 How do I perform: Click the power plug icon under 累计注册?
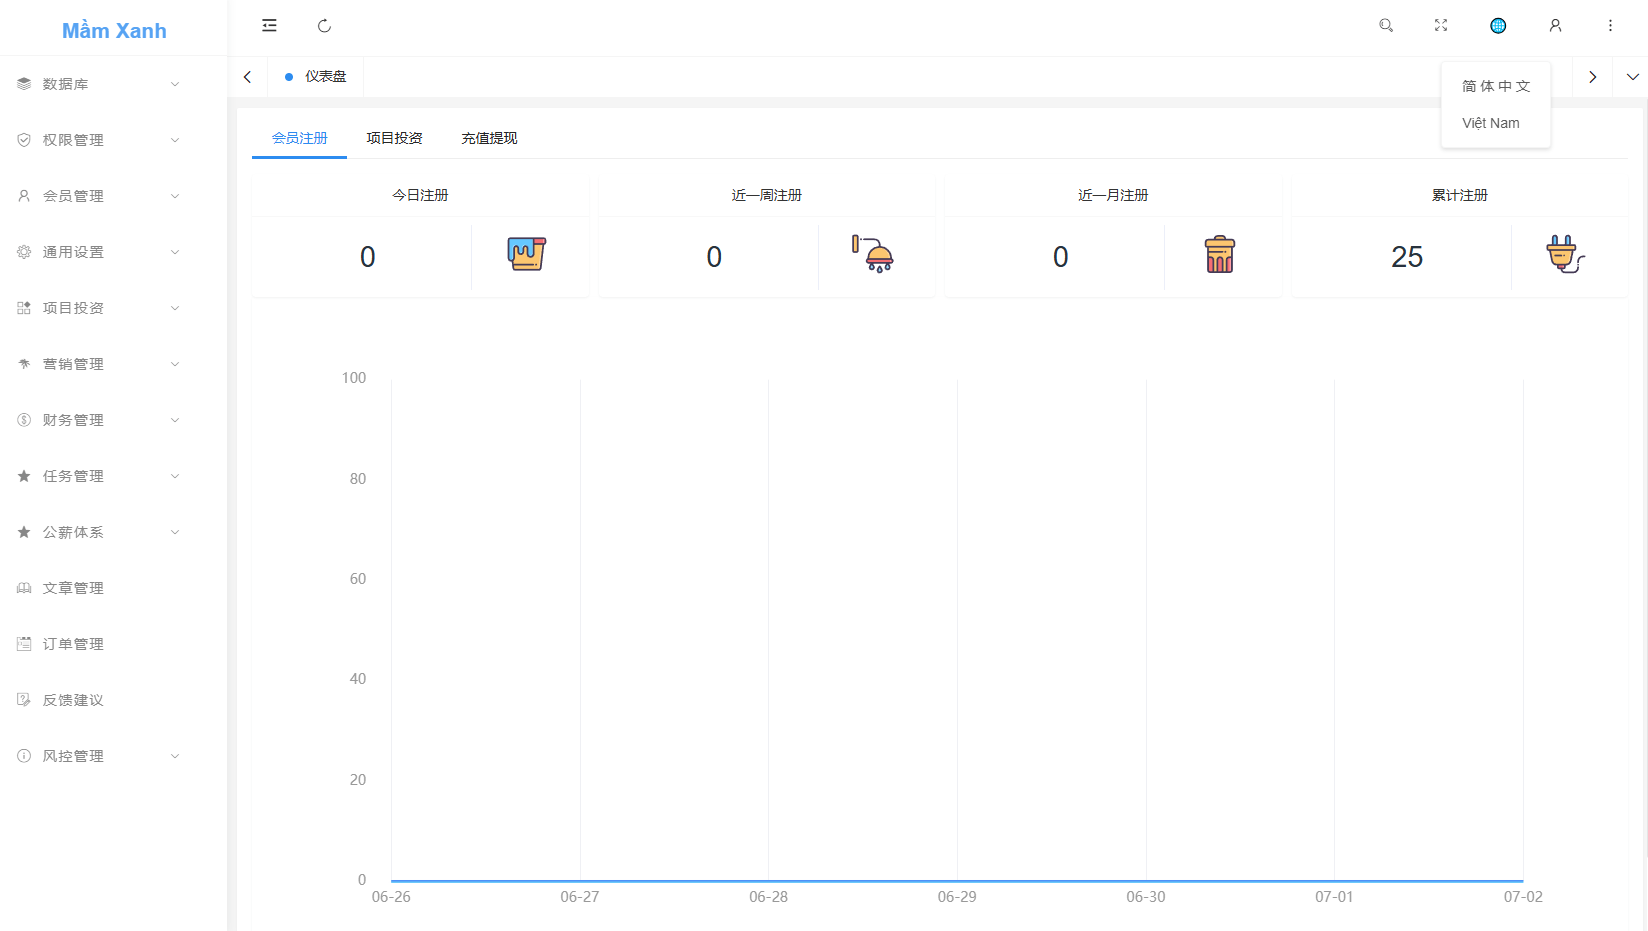click(1565, 254)
